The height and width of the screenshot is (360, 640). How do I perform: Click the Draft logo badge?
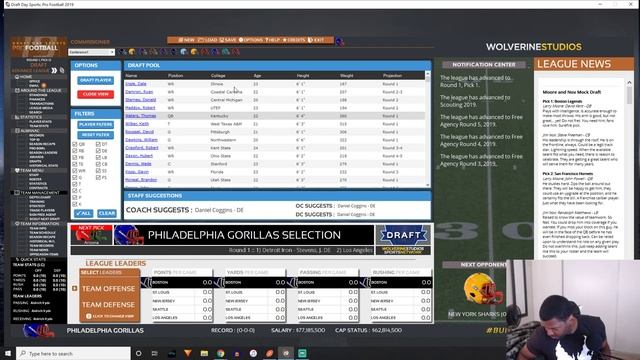[403, 235]
